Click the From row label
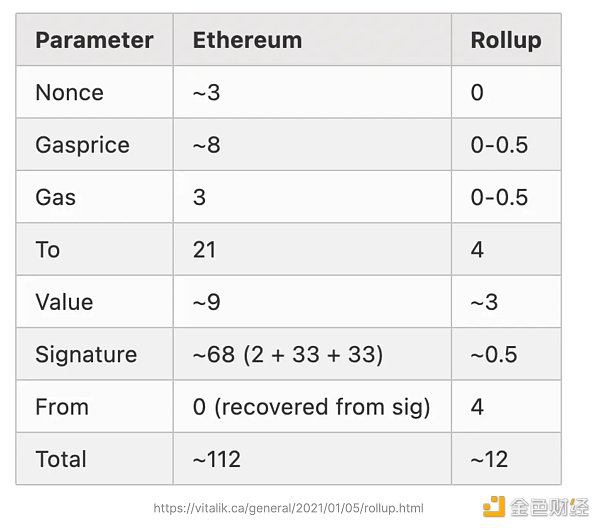Screen dimensions: 600x528 coord(62,407)
